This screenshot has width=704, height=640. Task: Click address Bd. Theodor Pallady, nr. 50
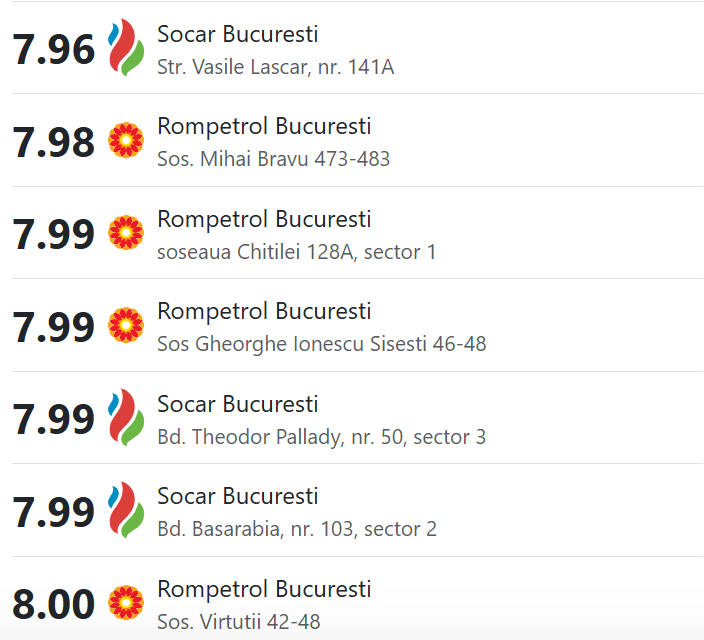[x=322, y=437]
